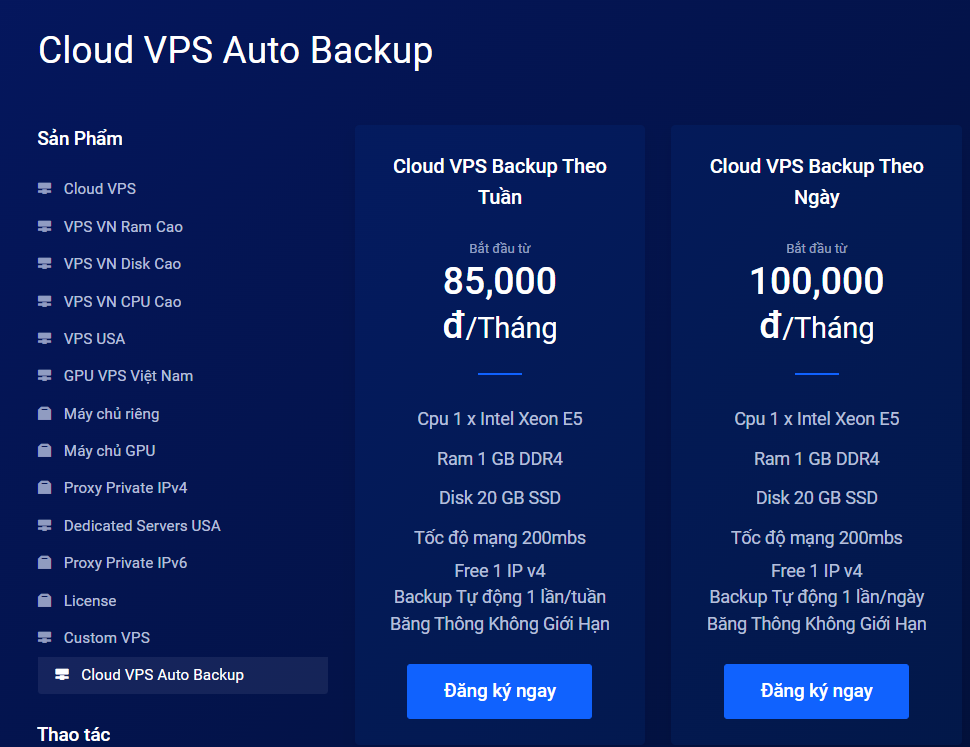Click Đăng ký ngay for the weekly backup plan
970x747 pixels.
(x=499, y=691)
